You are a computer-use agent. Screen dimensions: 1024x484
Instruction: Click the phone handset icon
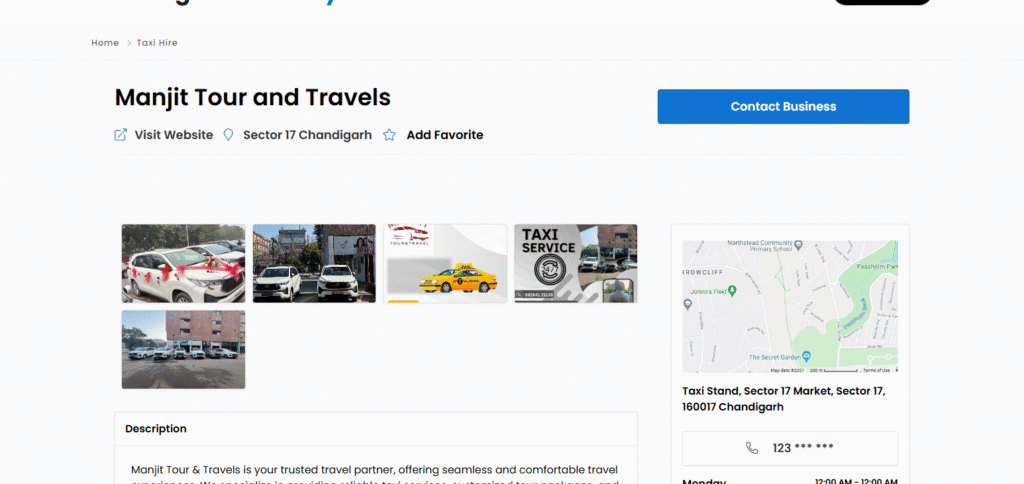click(752, 448)
